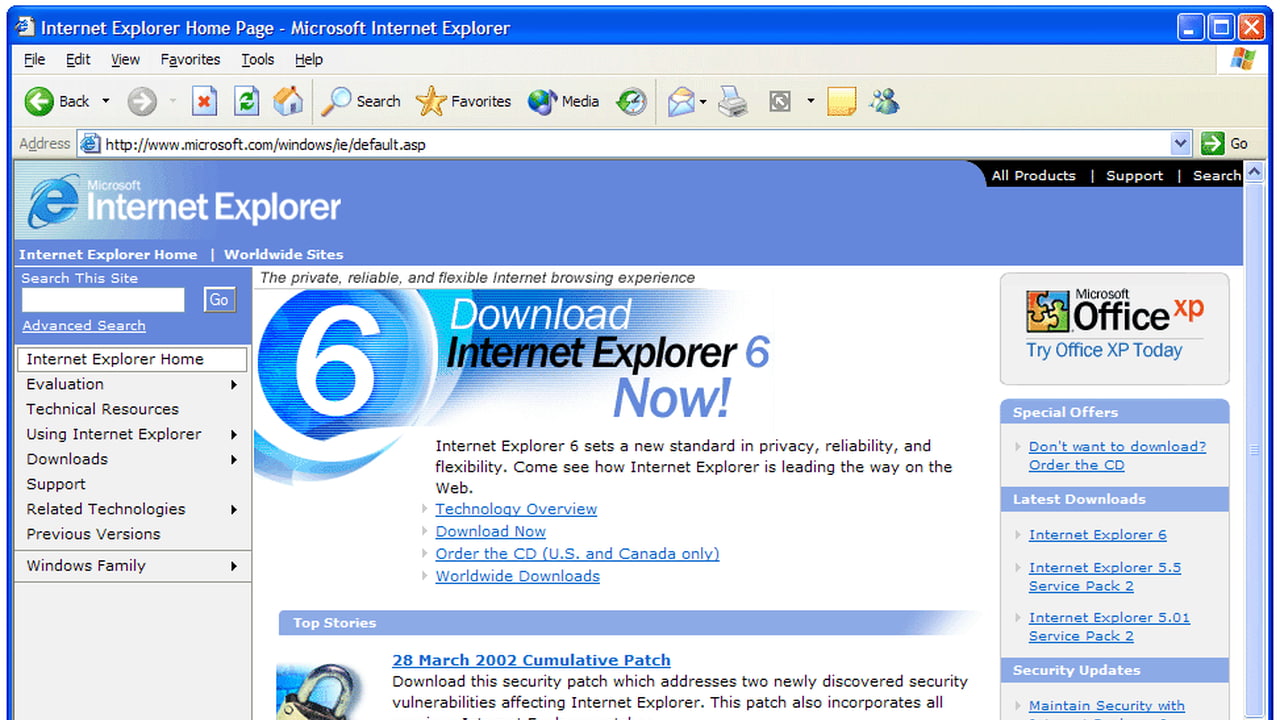Open the History clock icon

[631, 101]
